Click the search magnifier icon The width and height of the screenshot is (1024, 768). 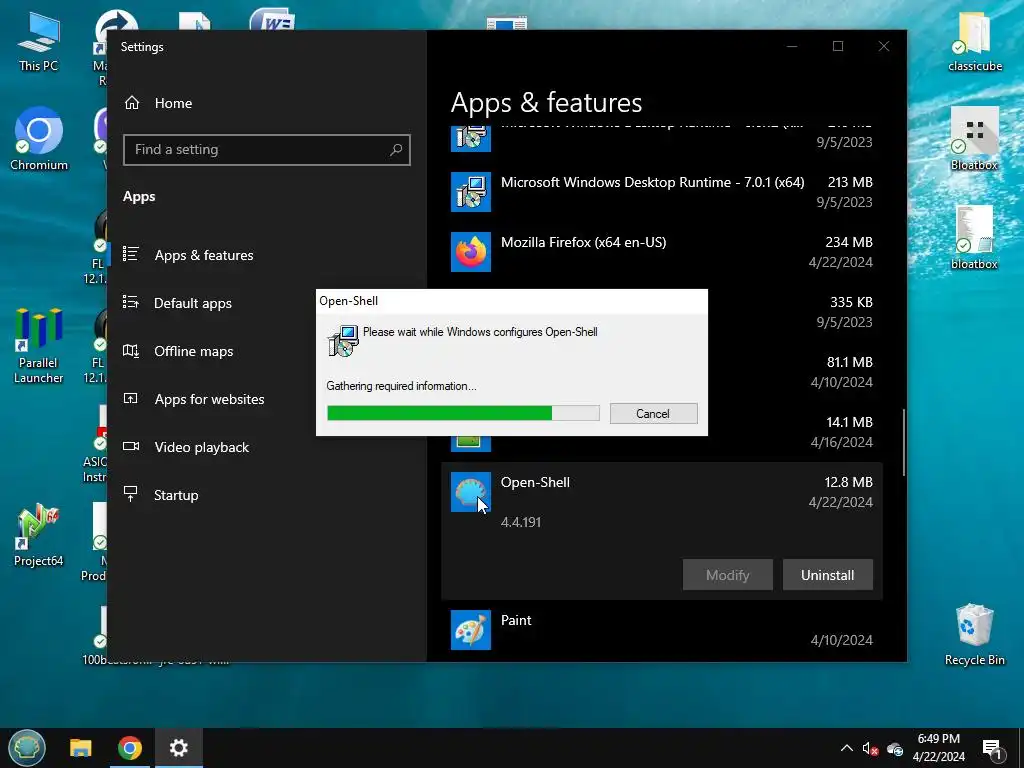tap(396, 150)
